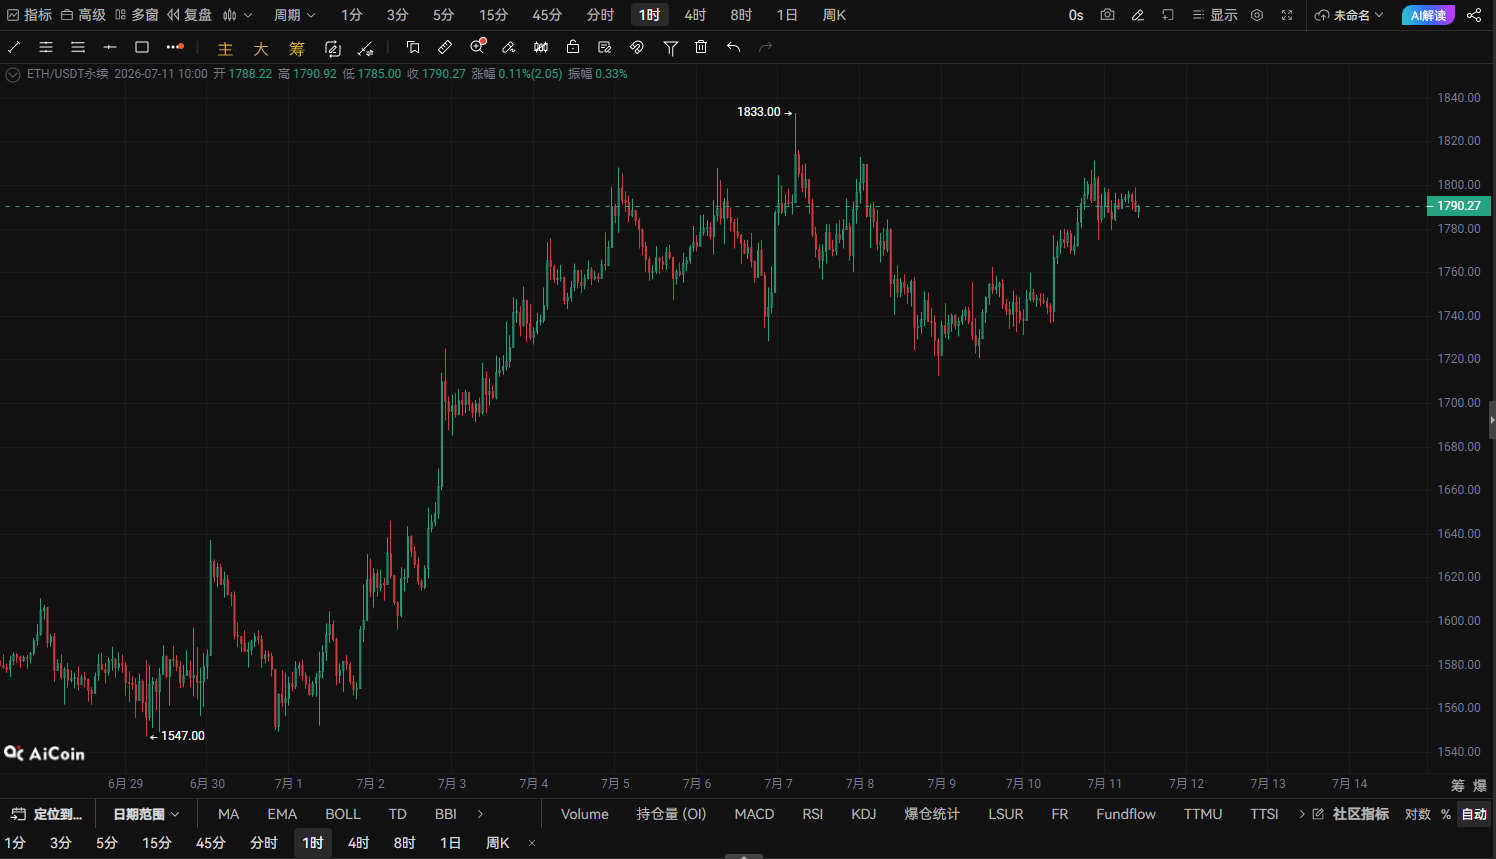Share the chart via share icon
1496x859 pixels.
tap(1474, 15)
